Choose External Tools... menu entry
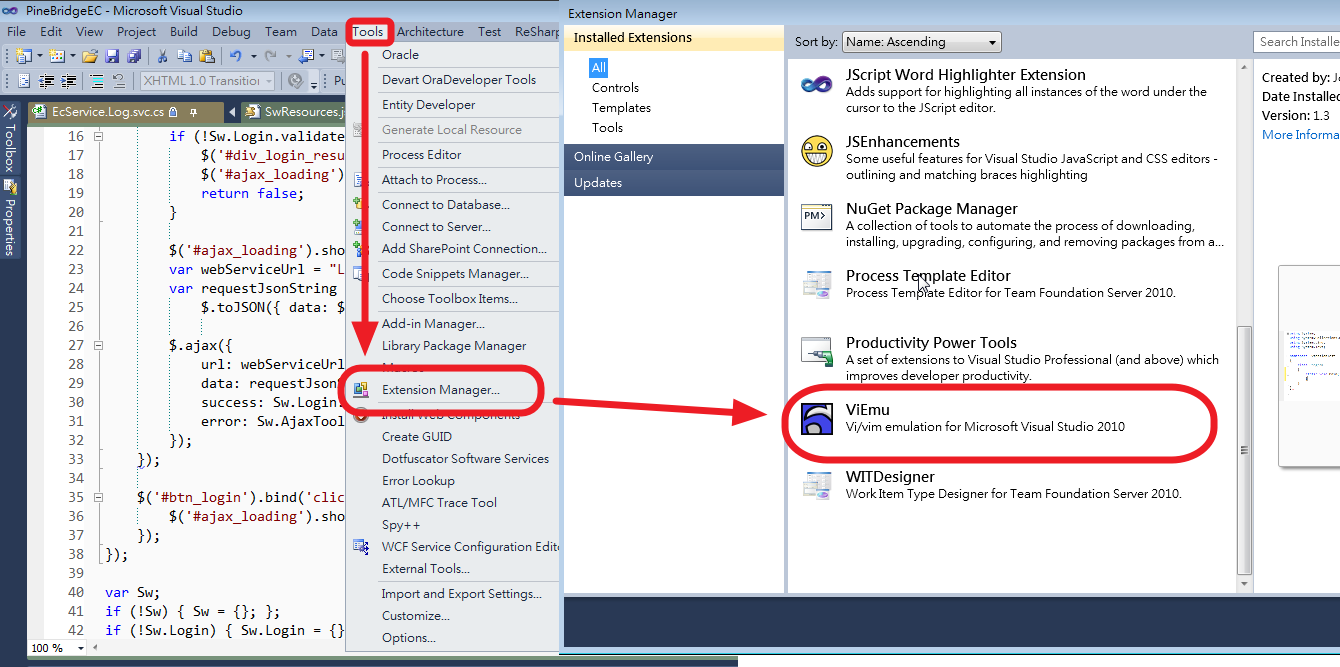Image resolution: width=1340 pixels, height=667 pixels. tap(426, 569)
